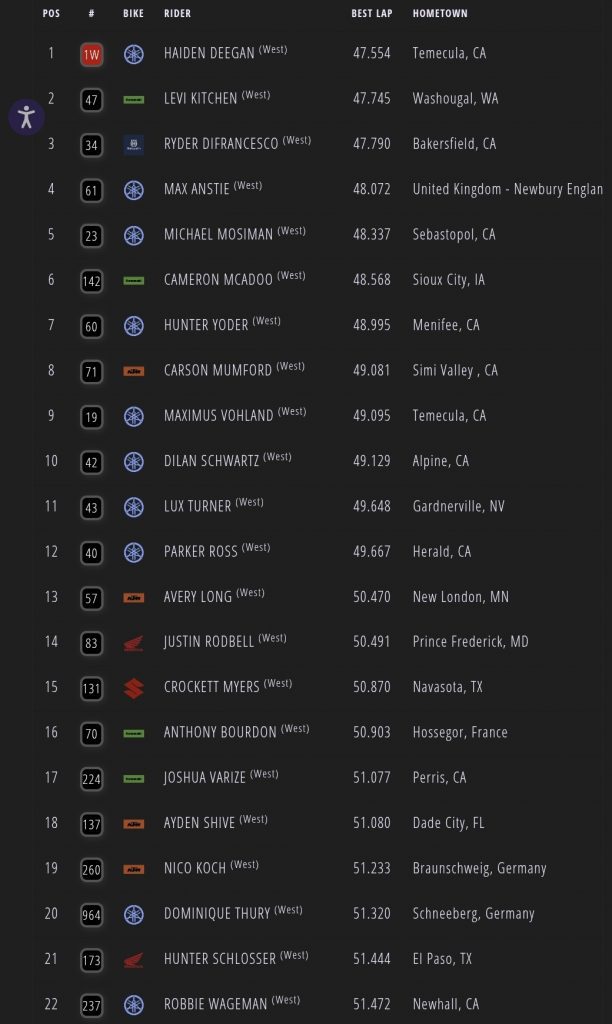Click Justin Rodbell's Honda bike logo

pos(133,643)
